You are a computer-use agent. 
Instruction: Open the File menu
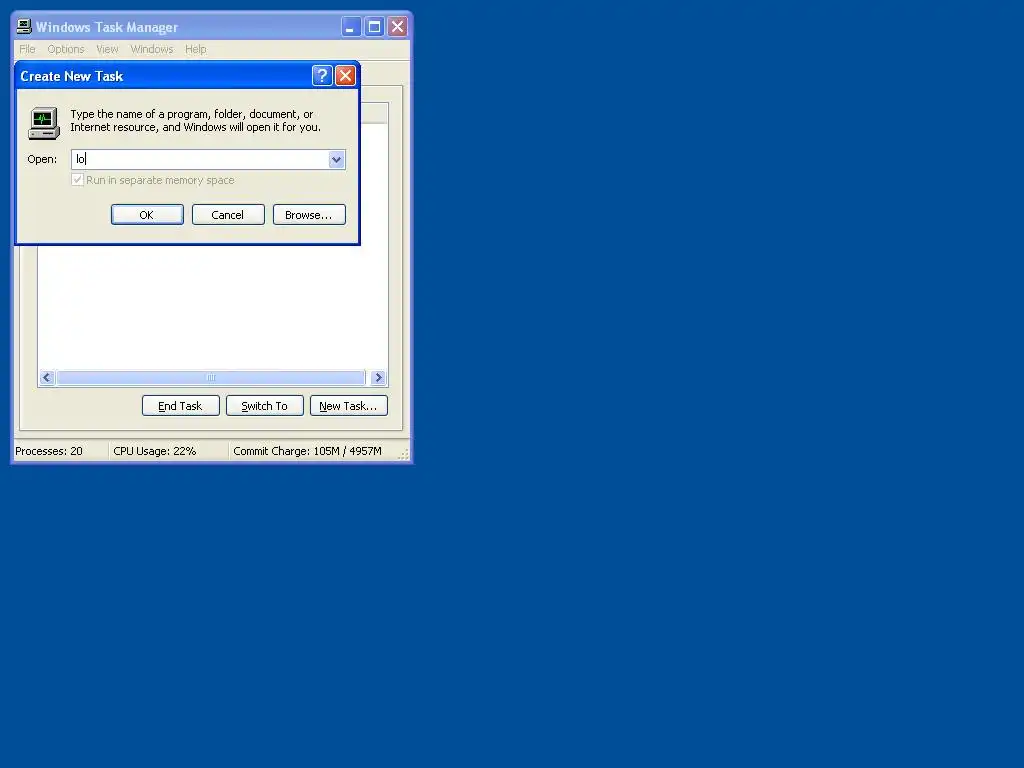[27, 49]
